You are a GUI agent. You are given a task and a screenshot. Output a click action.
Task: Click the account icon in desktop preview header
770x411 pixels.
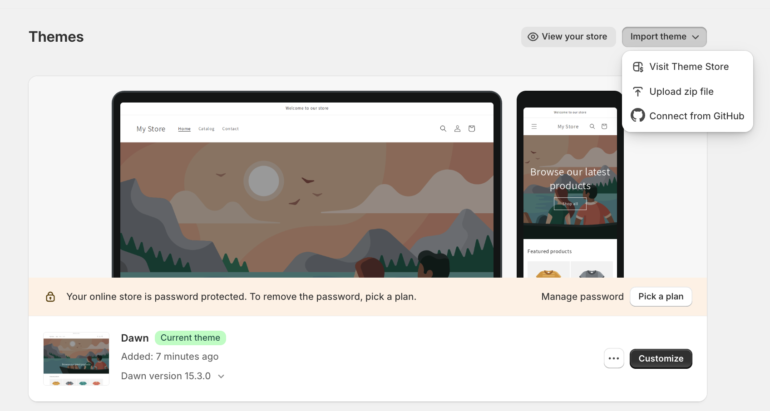pyautogui.click(x=457, y=129)
